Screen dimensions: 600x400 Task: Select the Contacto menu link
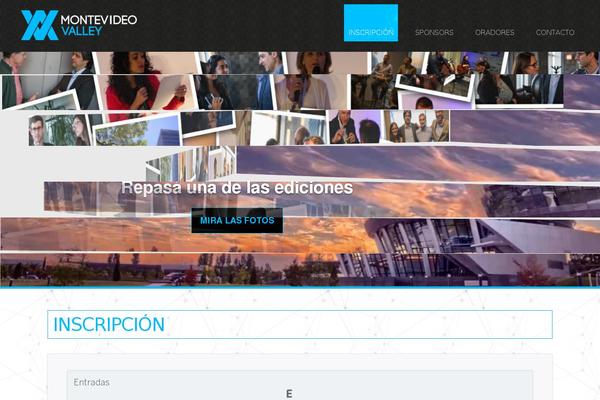click(x=555, y=33)
